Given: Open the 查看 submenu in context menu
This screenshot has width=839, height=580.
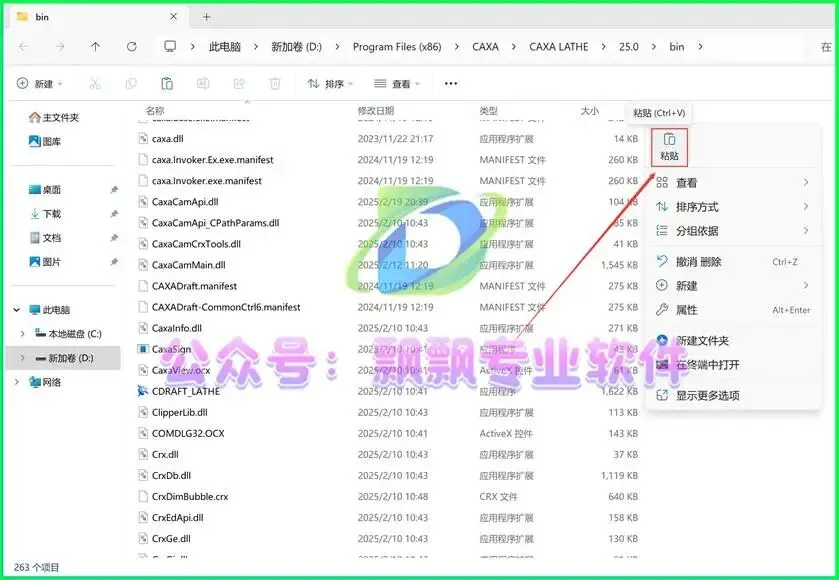Looking at the screenshot, I should (x=733, y=183).
